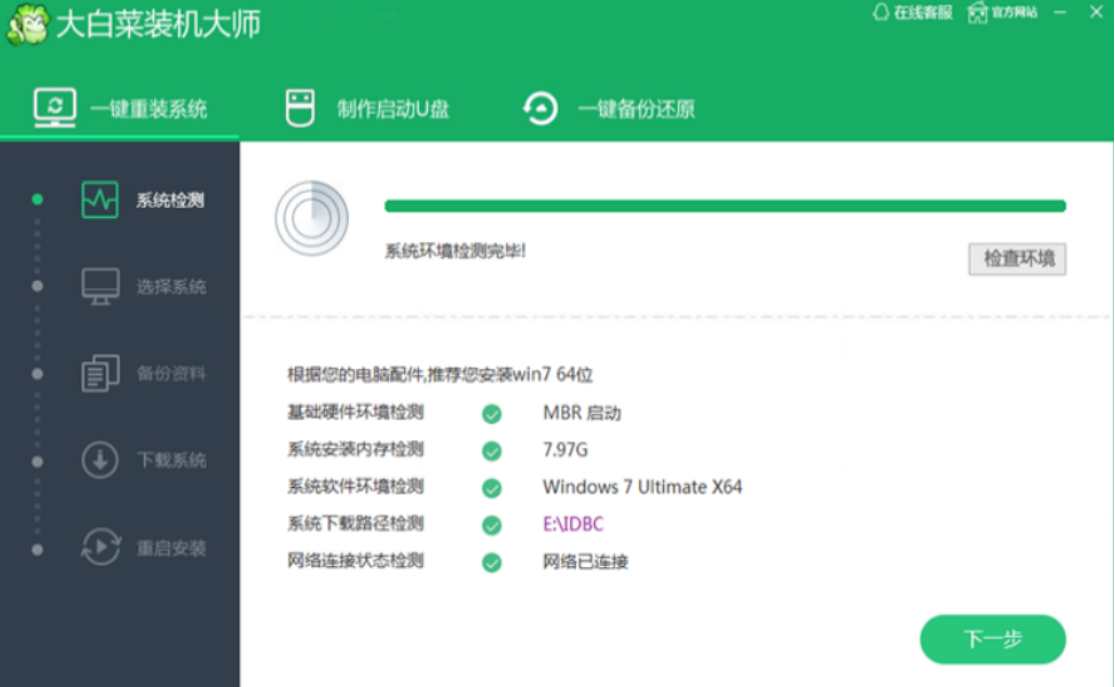Click the green detection progress bar
Image resolution: width=1115 pixels, height=687 pixels.
point(725,206)
